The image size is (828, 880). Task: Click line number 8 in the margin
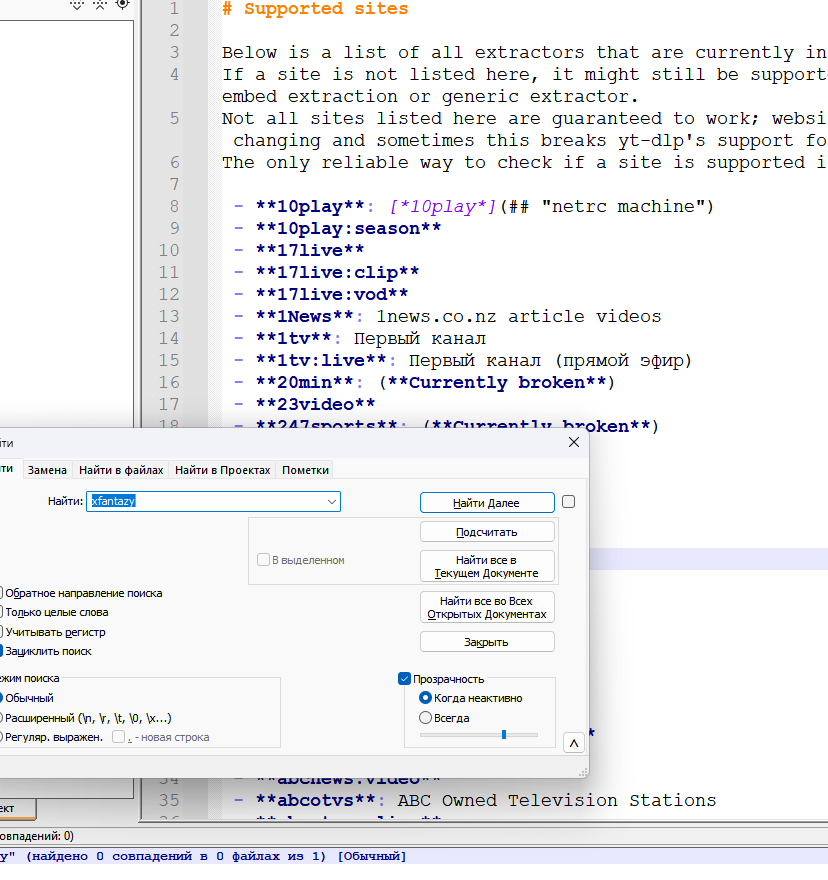pos(175,207)
